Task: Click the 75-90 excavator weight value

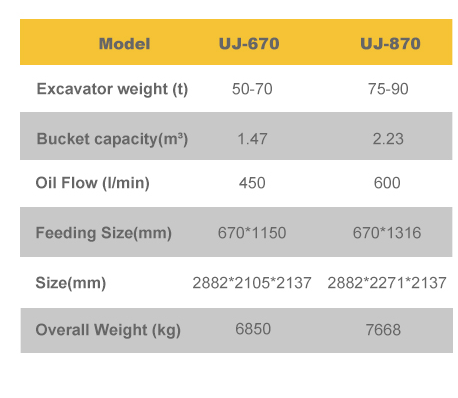Action: coord(388,89)
